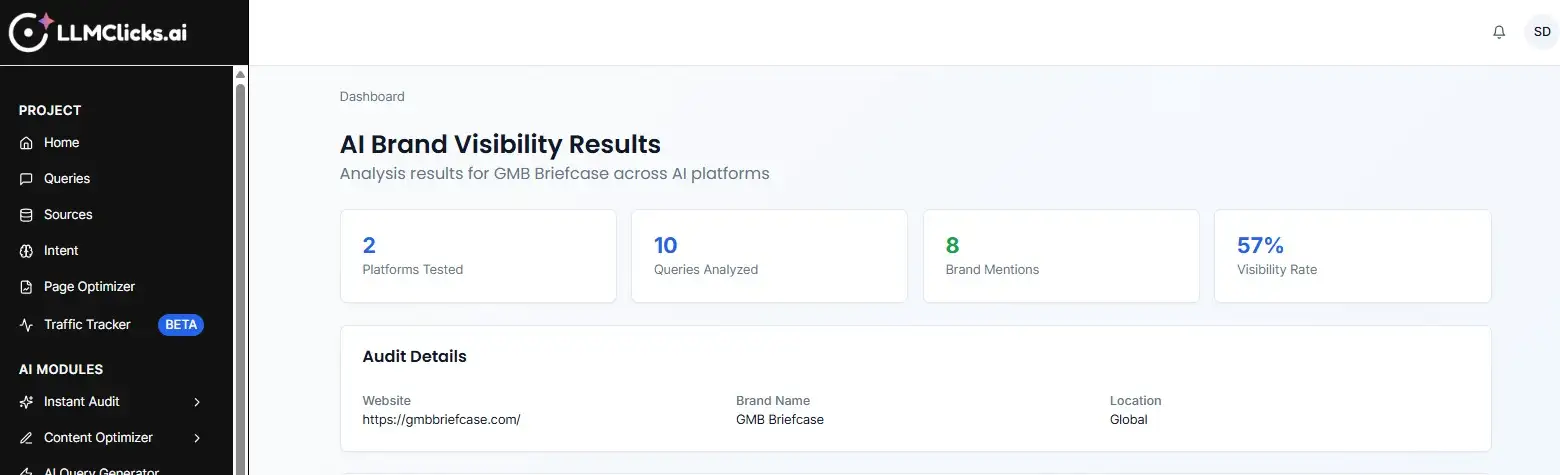Click the Instant Audit sparkle icon
Viewport: 1560px width, 475px height.
[26, 402]
